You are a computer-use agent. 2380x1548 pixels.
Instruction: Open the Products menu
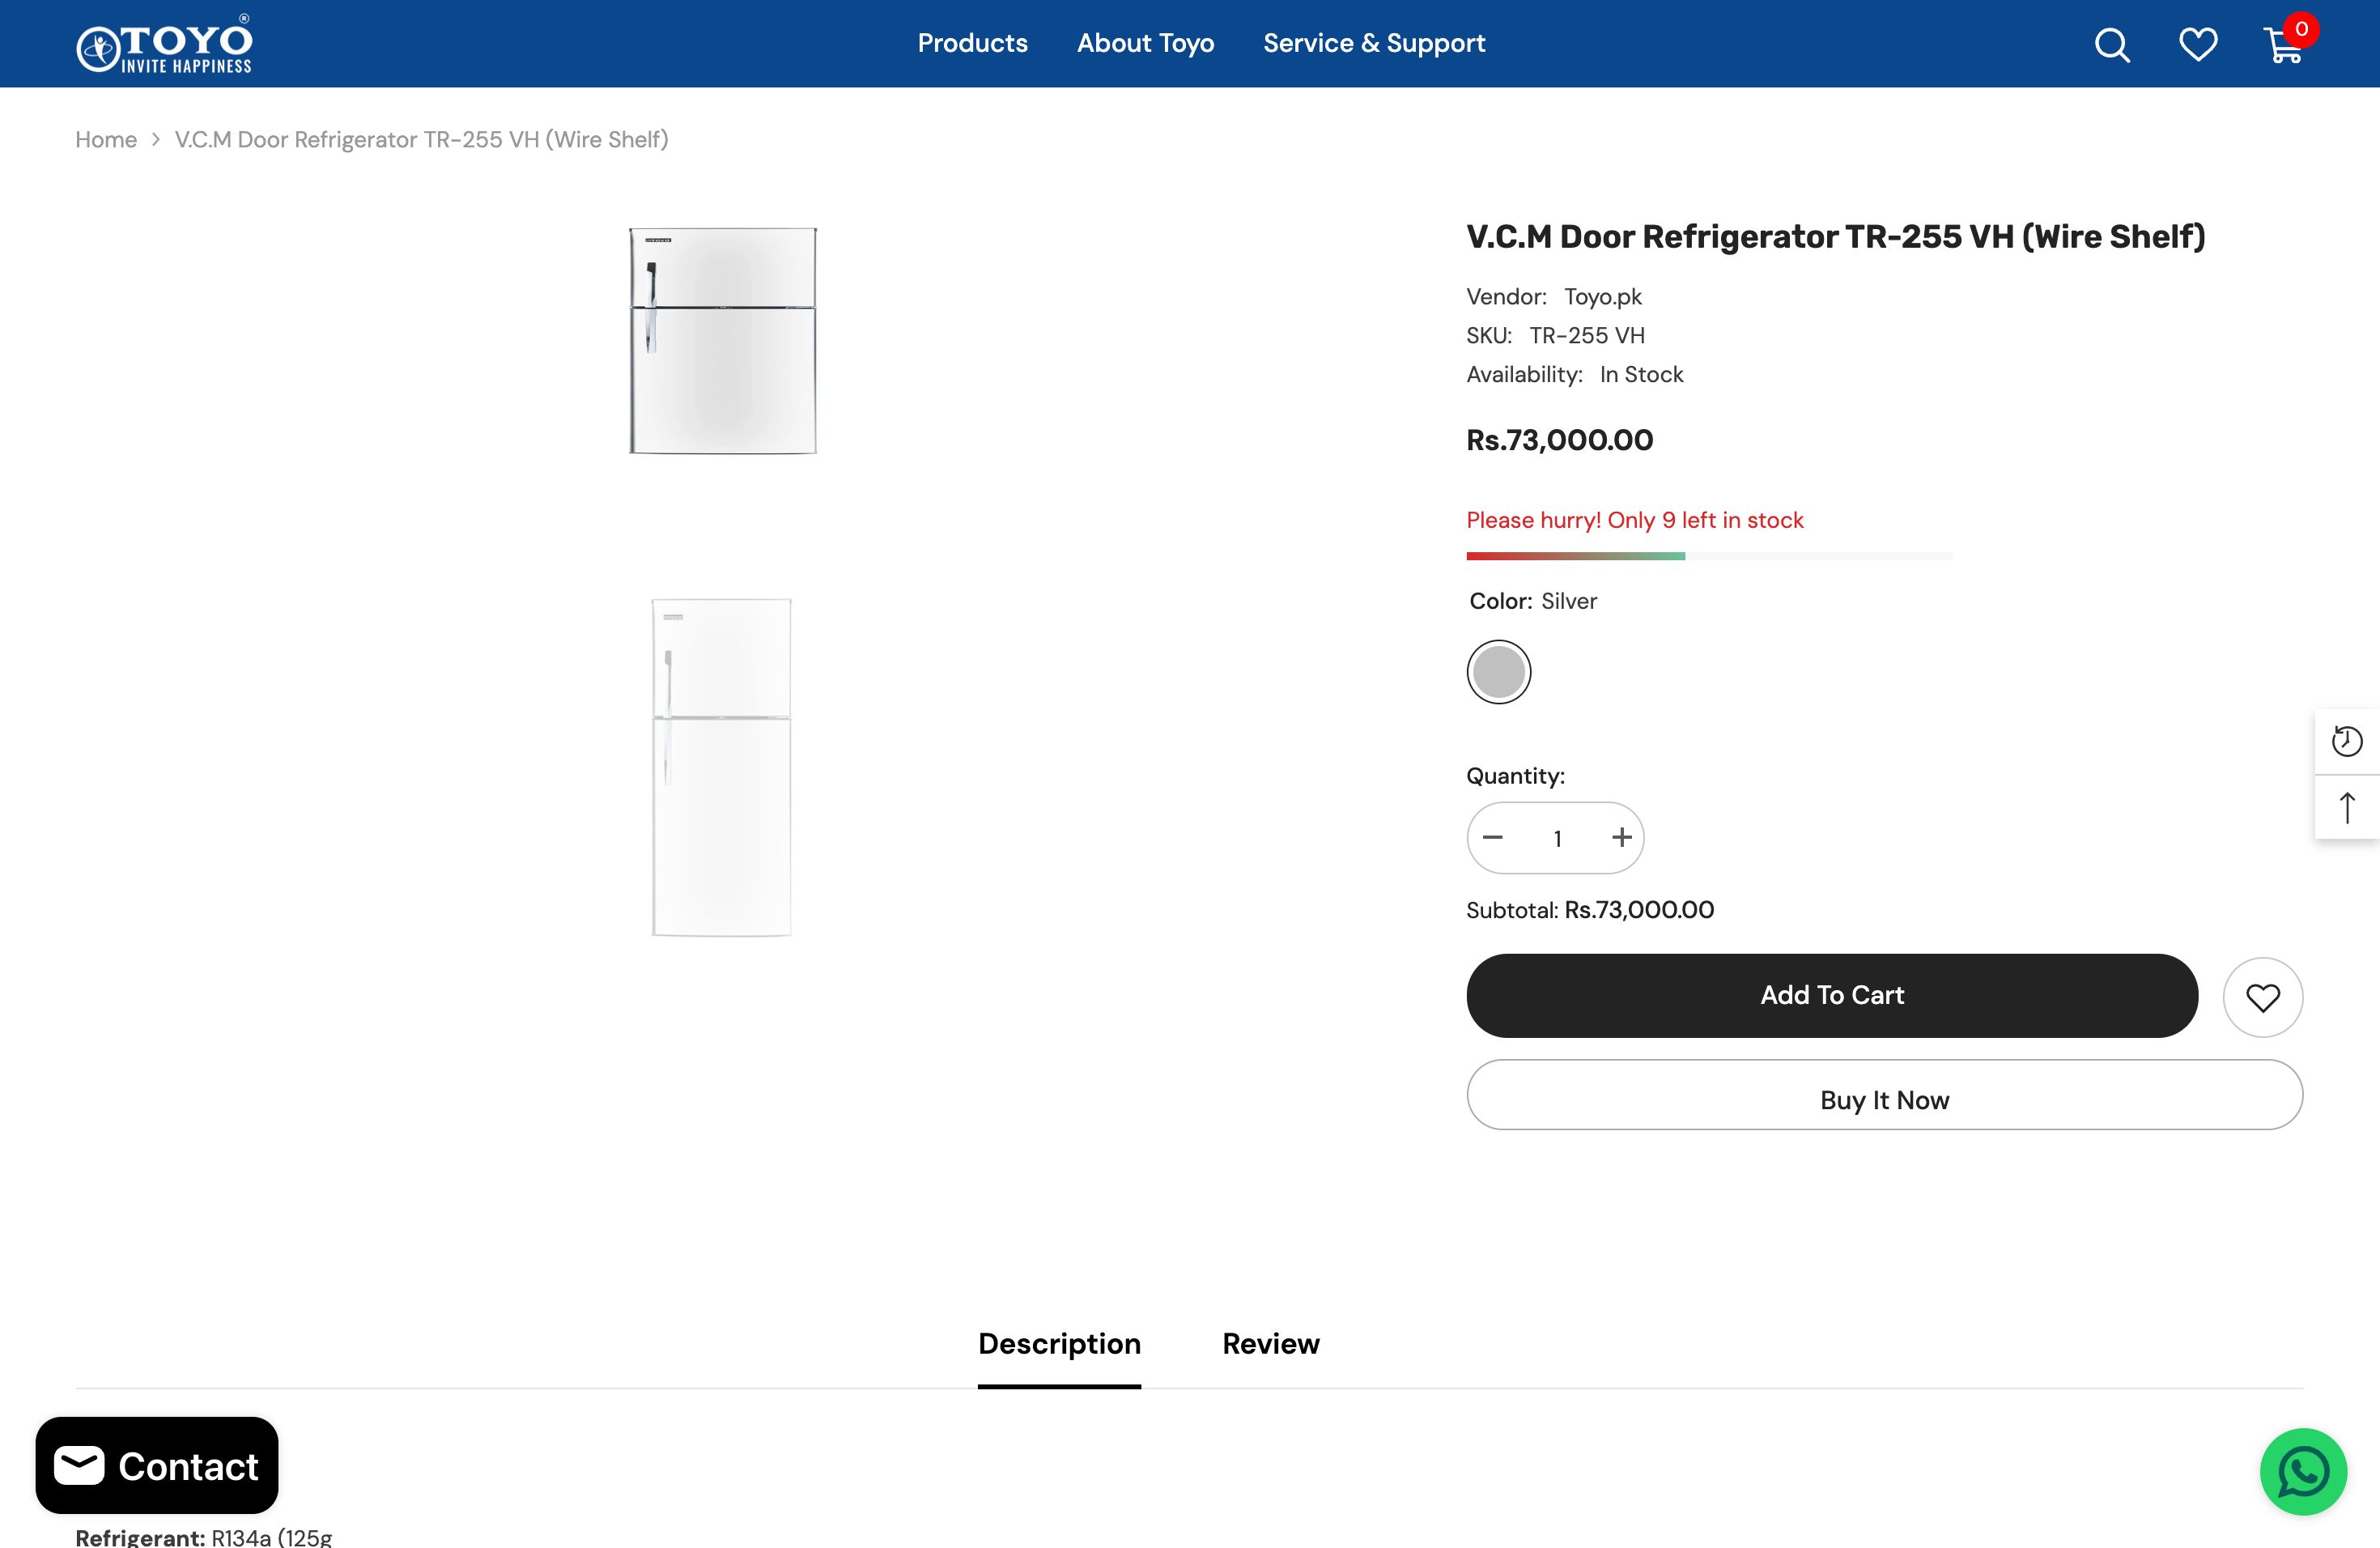point(972,43)
